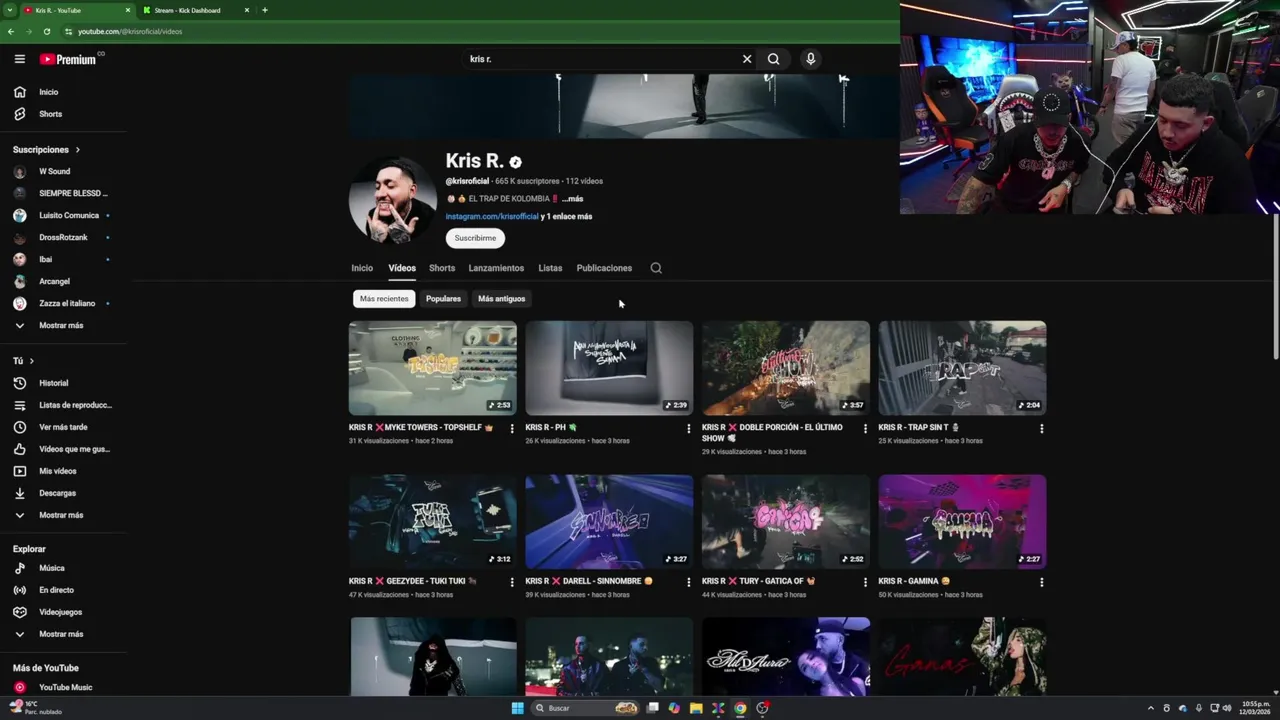
Task: Switch to the Lanzamientos channel tab
Action: click(496, 268)
